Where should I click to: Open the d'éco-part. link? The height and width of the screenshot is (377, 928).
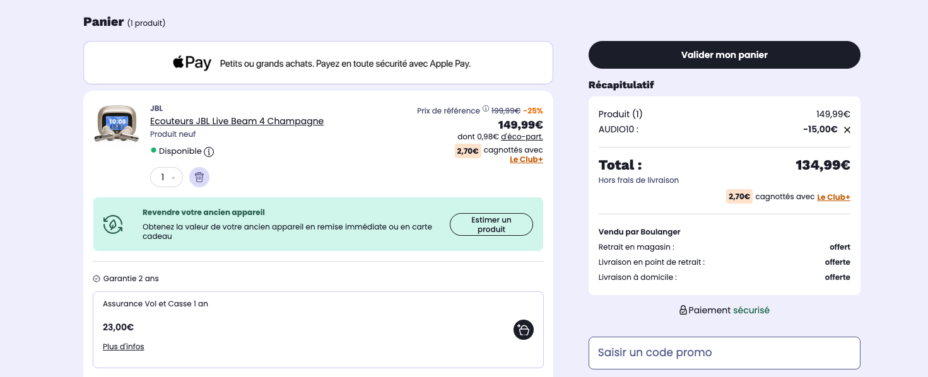coord(521,137)
